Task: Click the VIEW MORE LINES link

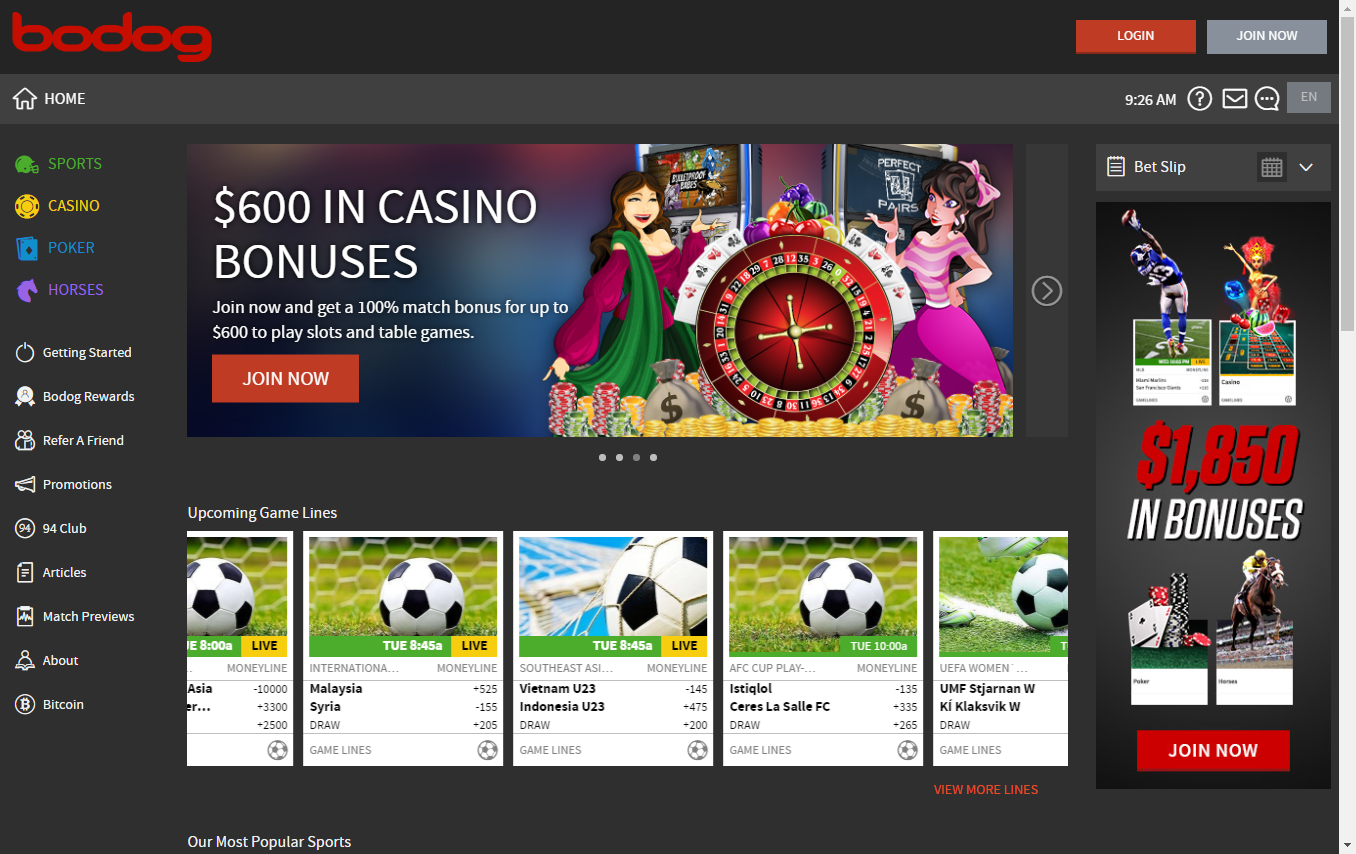Action: coord(986,790)
